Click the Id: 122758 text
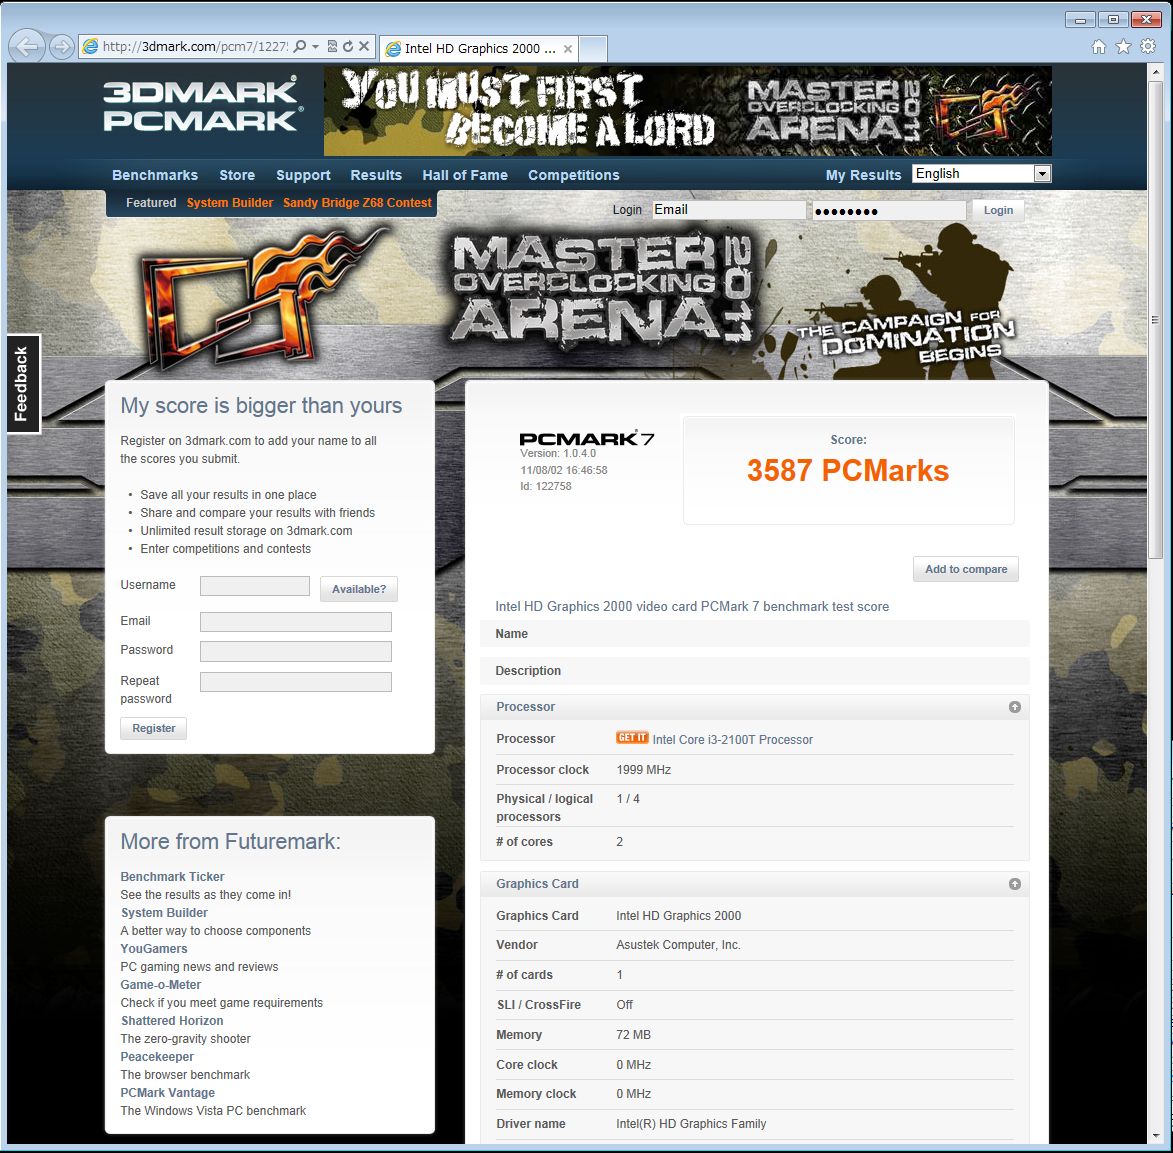The image size is (1173, 1153). point(546,486)
